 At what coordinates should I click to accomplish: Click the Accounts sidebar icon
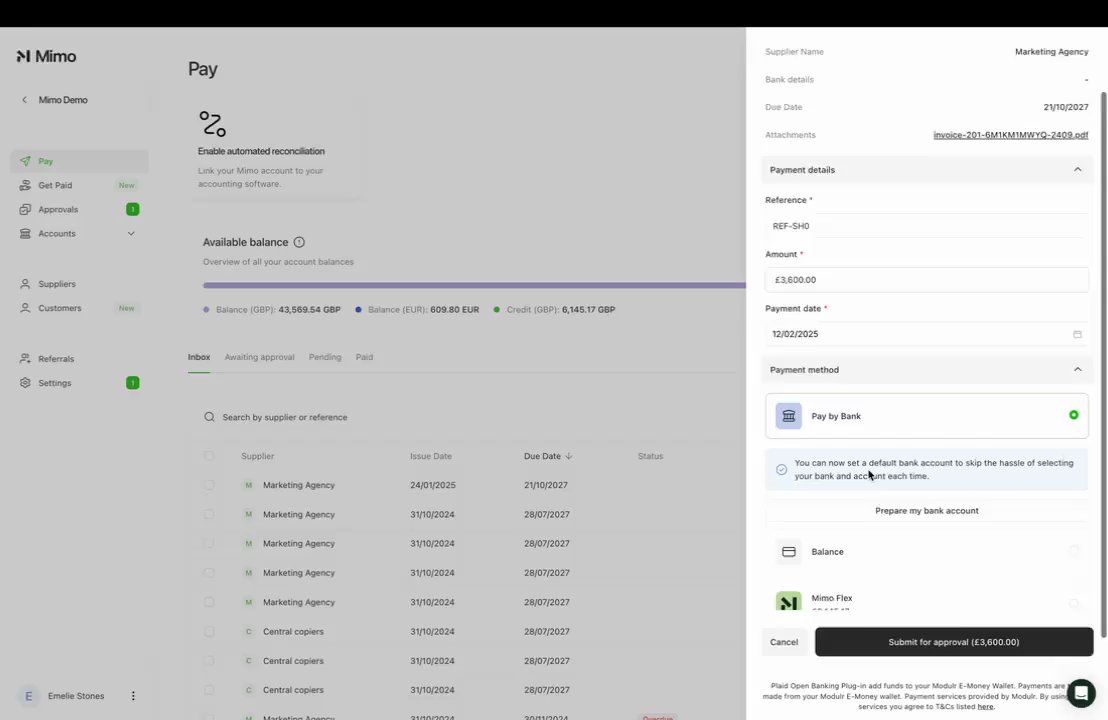[x=25, y=233]
